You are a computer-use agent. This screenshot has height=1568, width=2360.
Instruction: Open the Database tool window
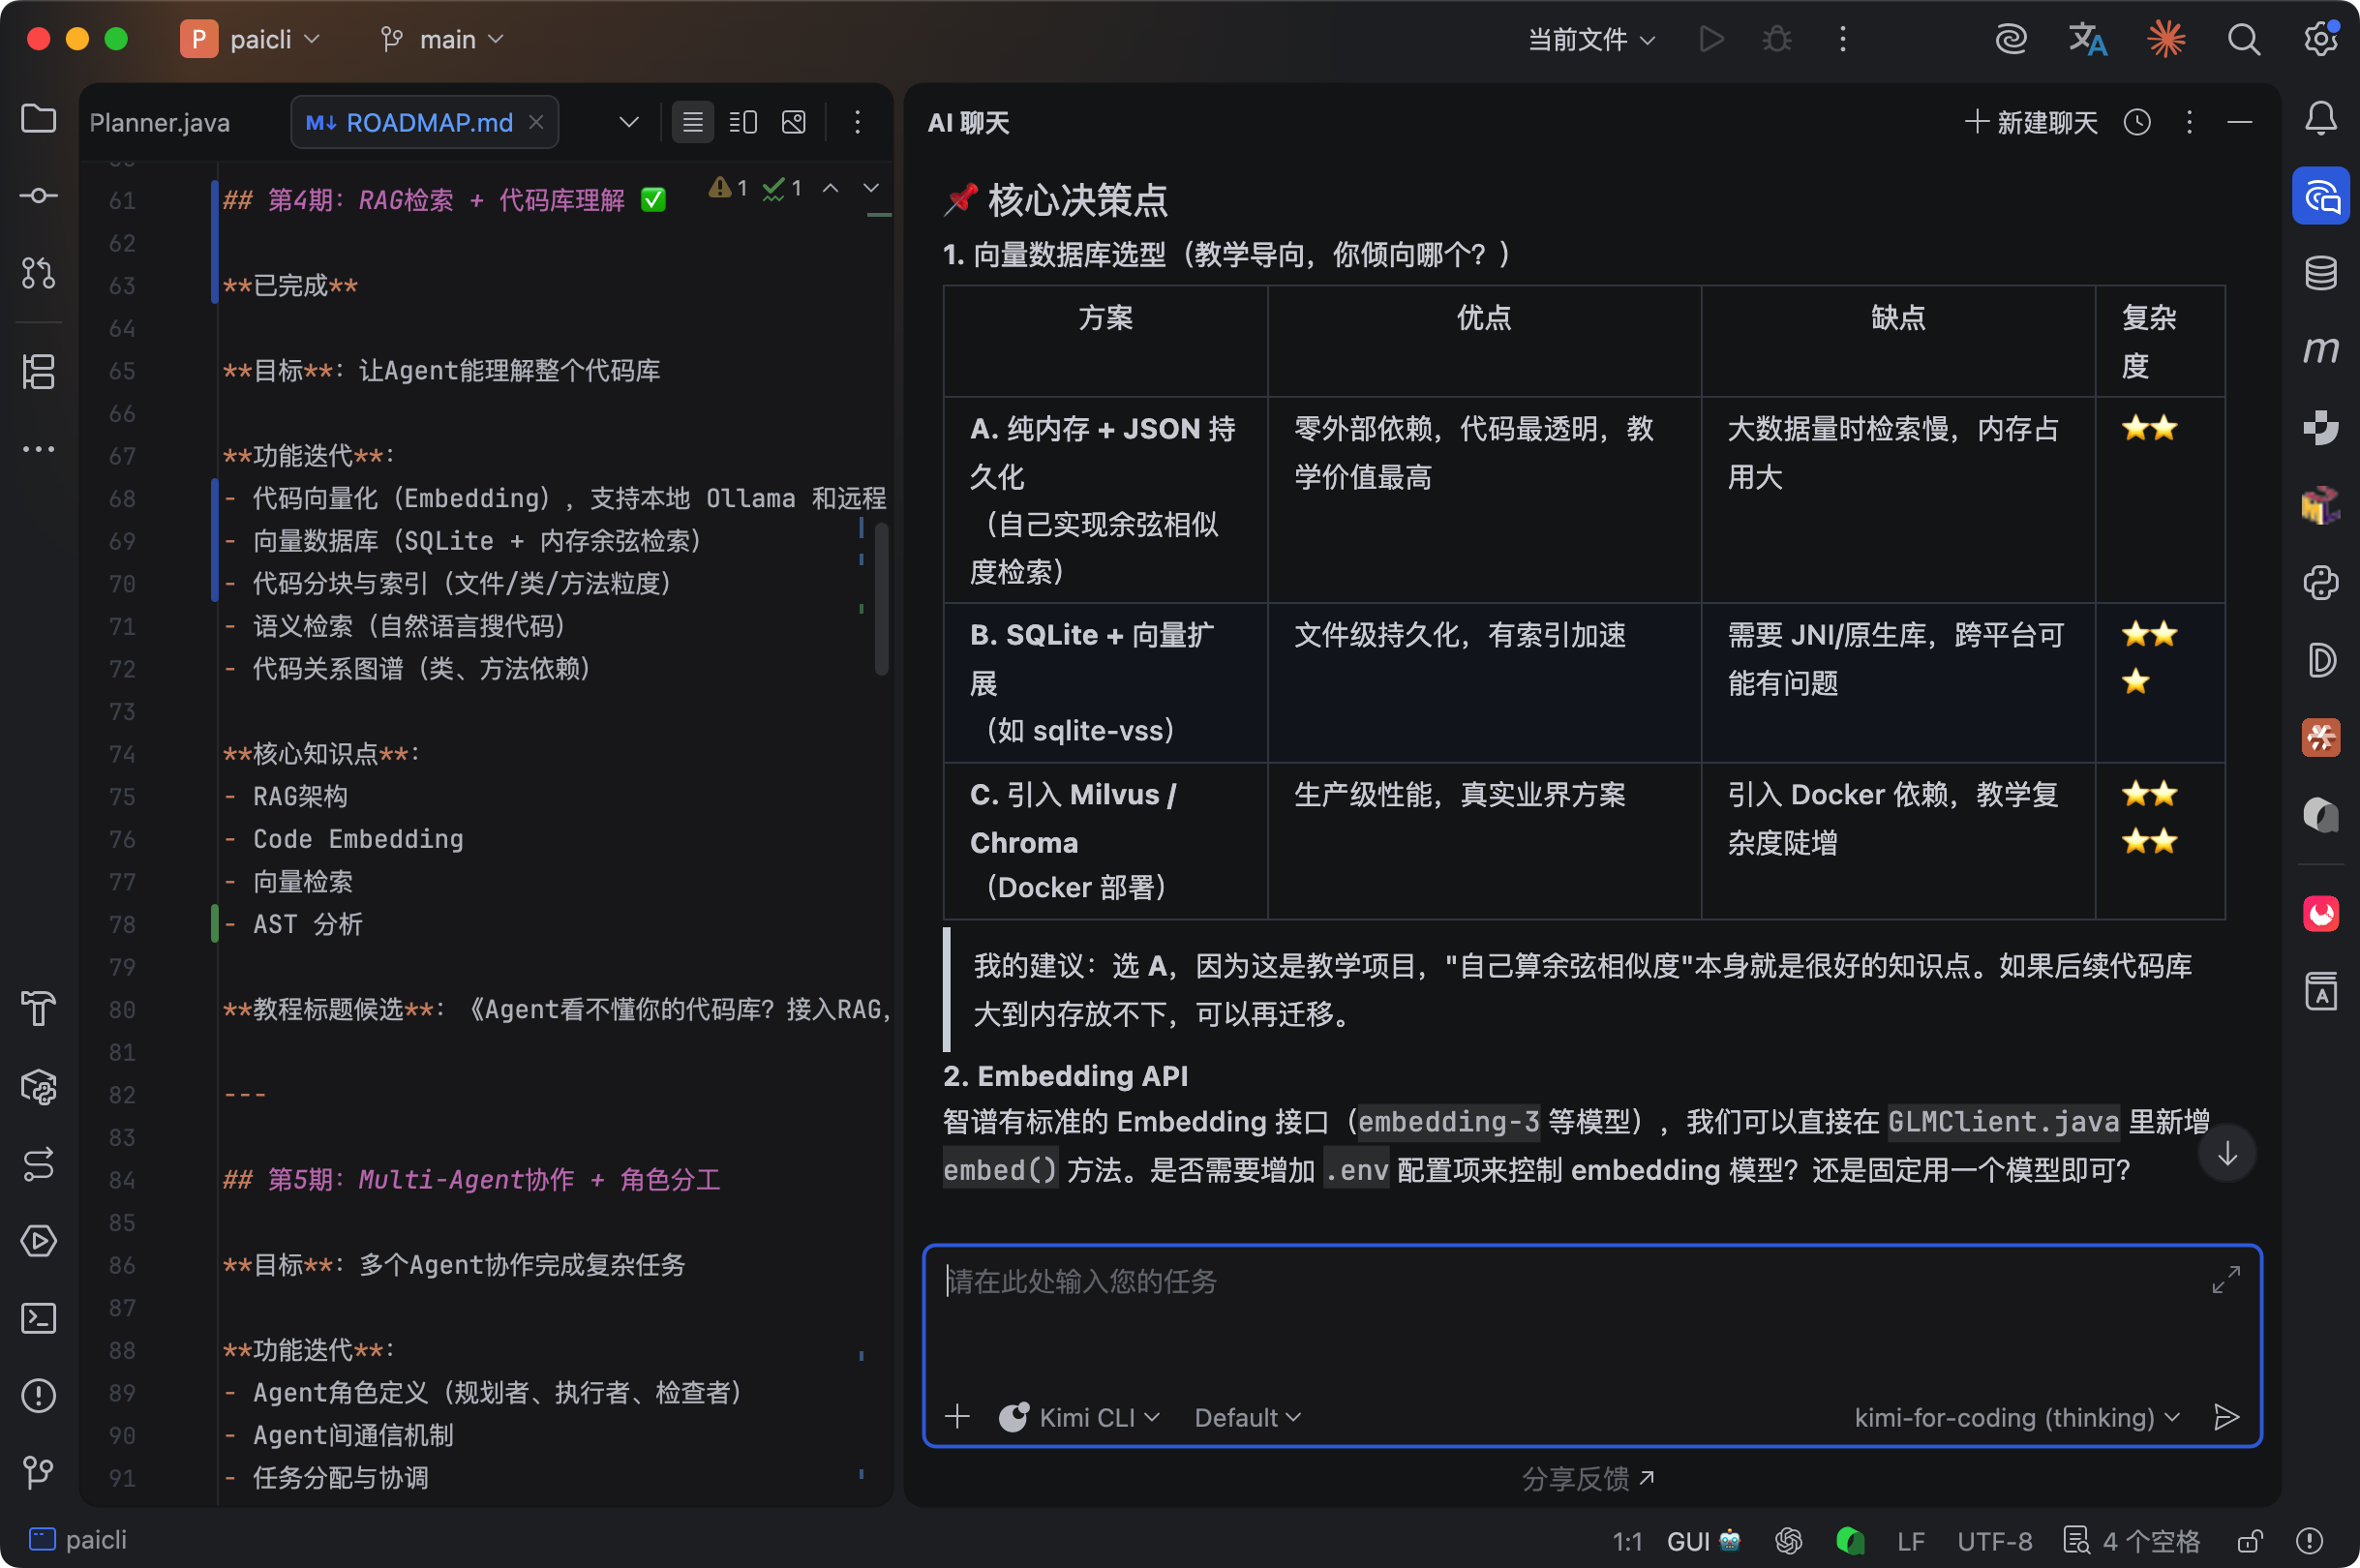[2320, 272]
